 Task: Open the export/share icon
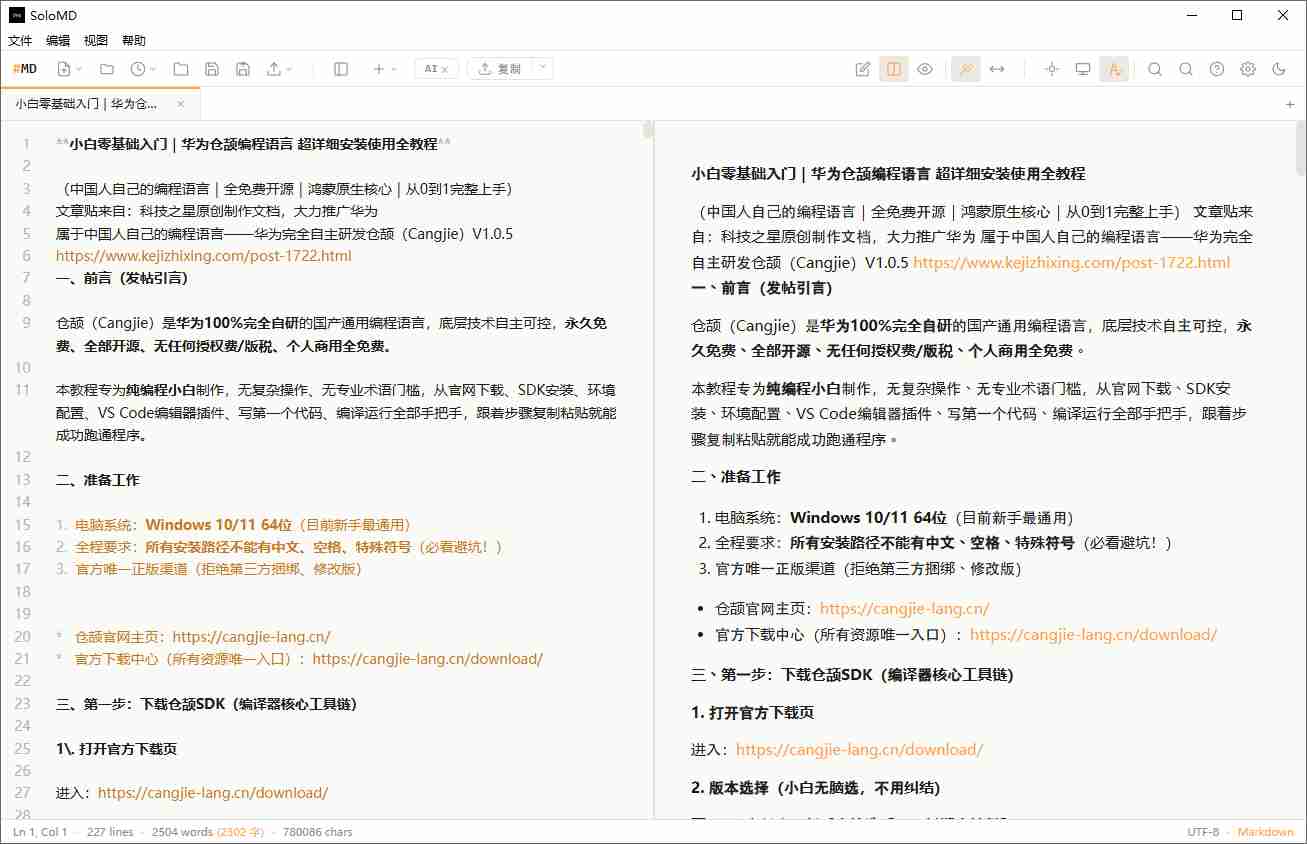(x=271, y=68)
